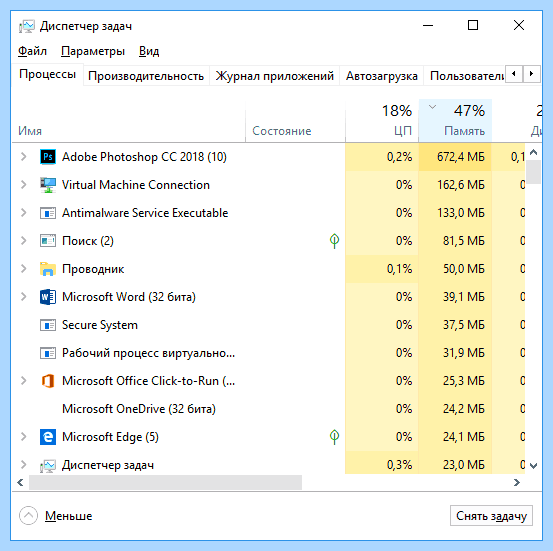
Task: Click the Рабочий процесс виртуально icon
Action: click(x=48, y=353)
